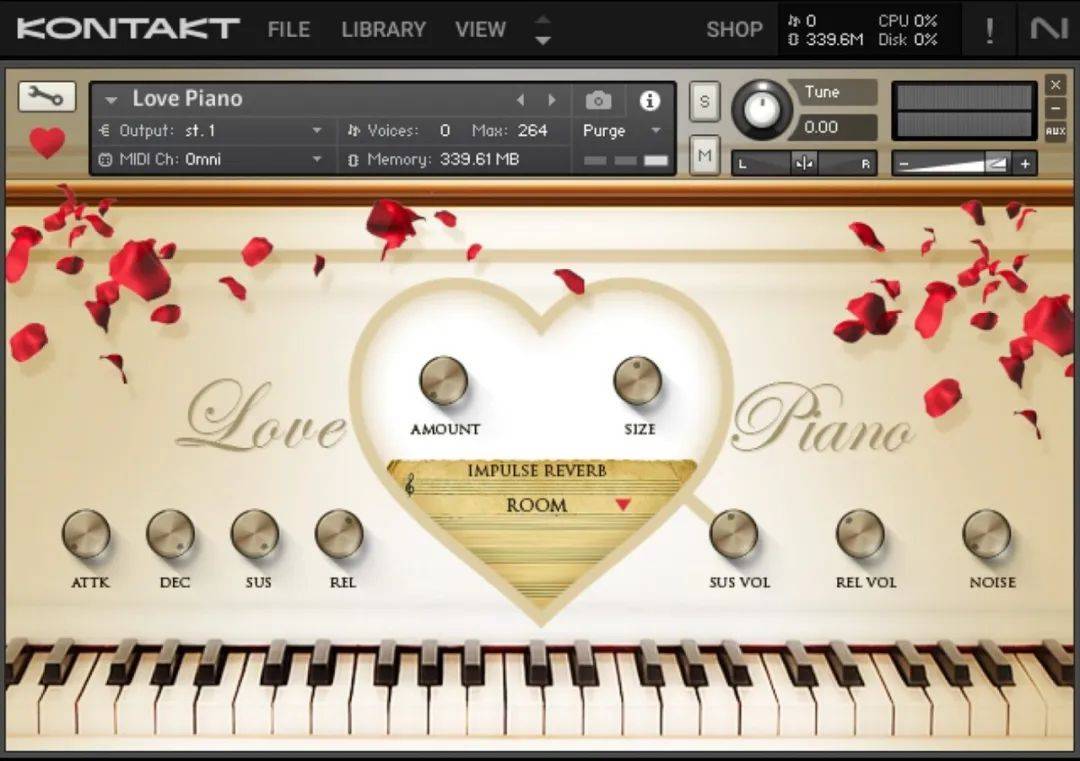Solo the Love Piano instrument

tap(704, 102)
